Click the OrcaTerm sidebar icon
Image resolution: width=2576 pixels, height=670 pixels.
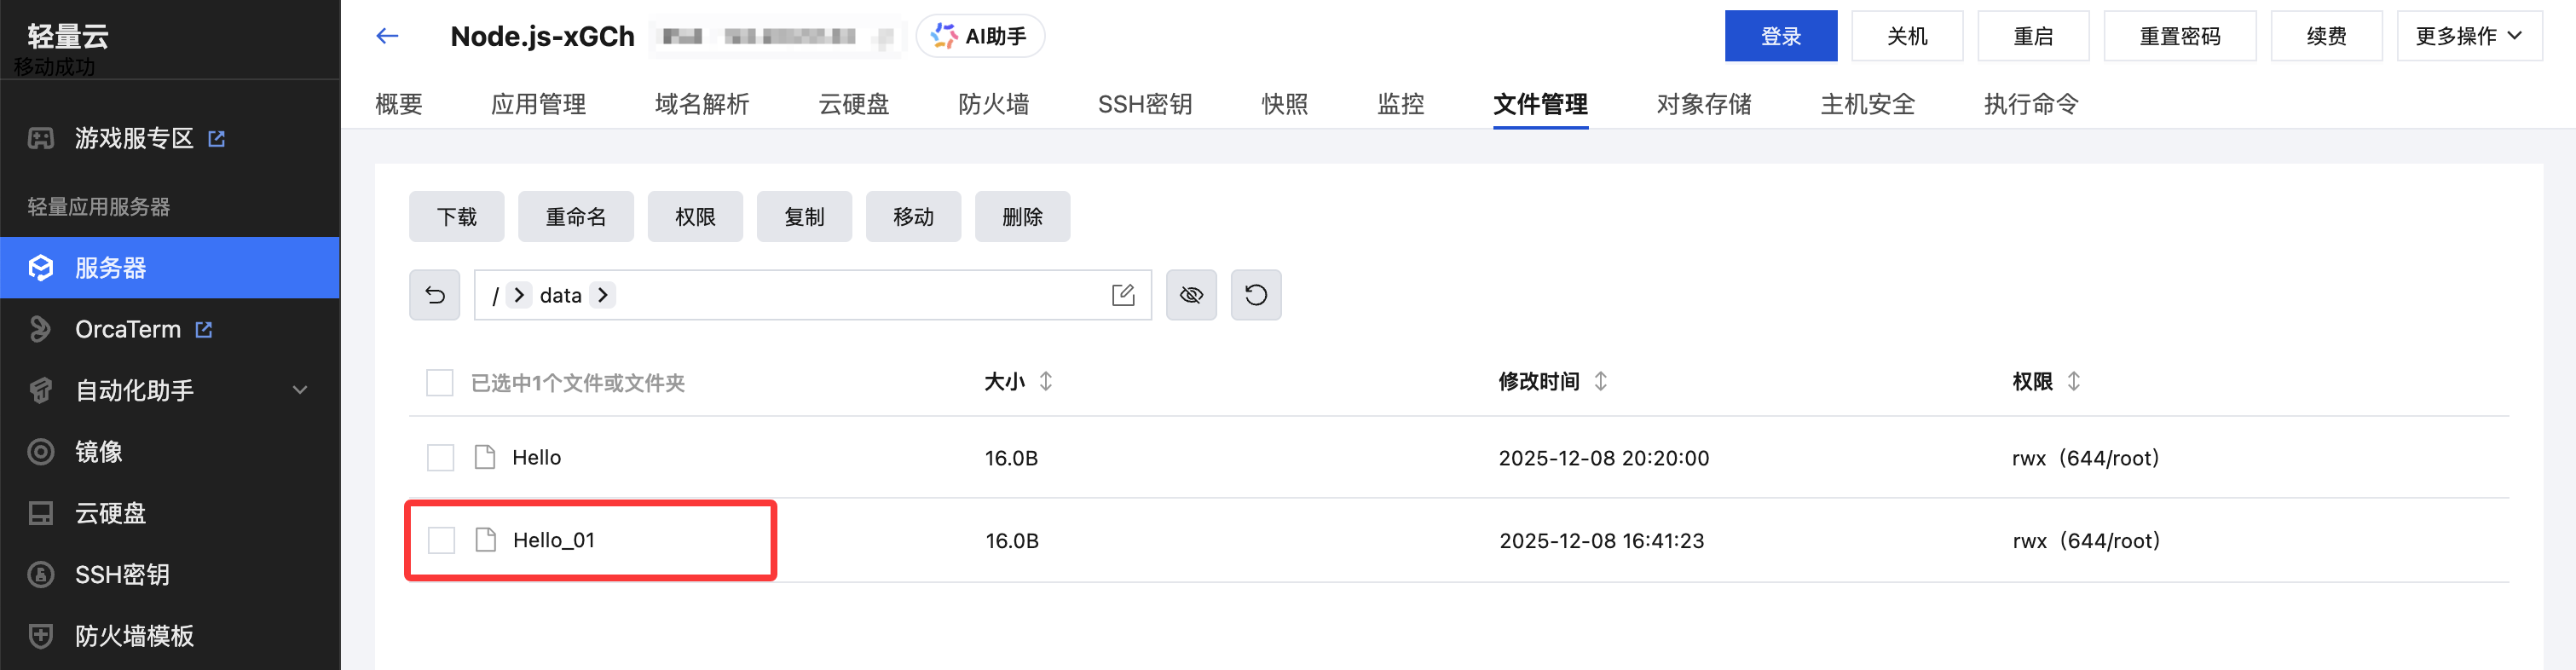pos(40,329)
